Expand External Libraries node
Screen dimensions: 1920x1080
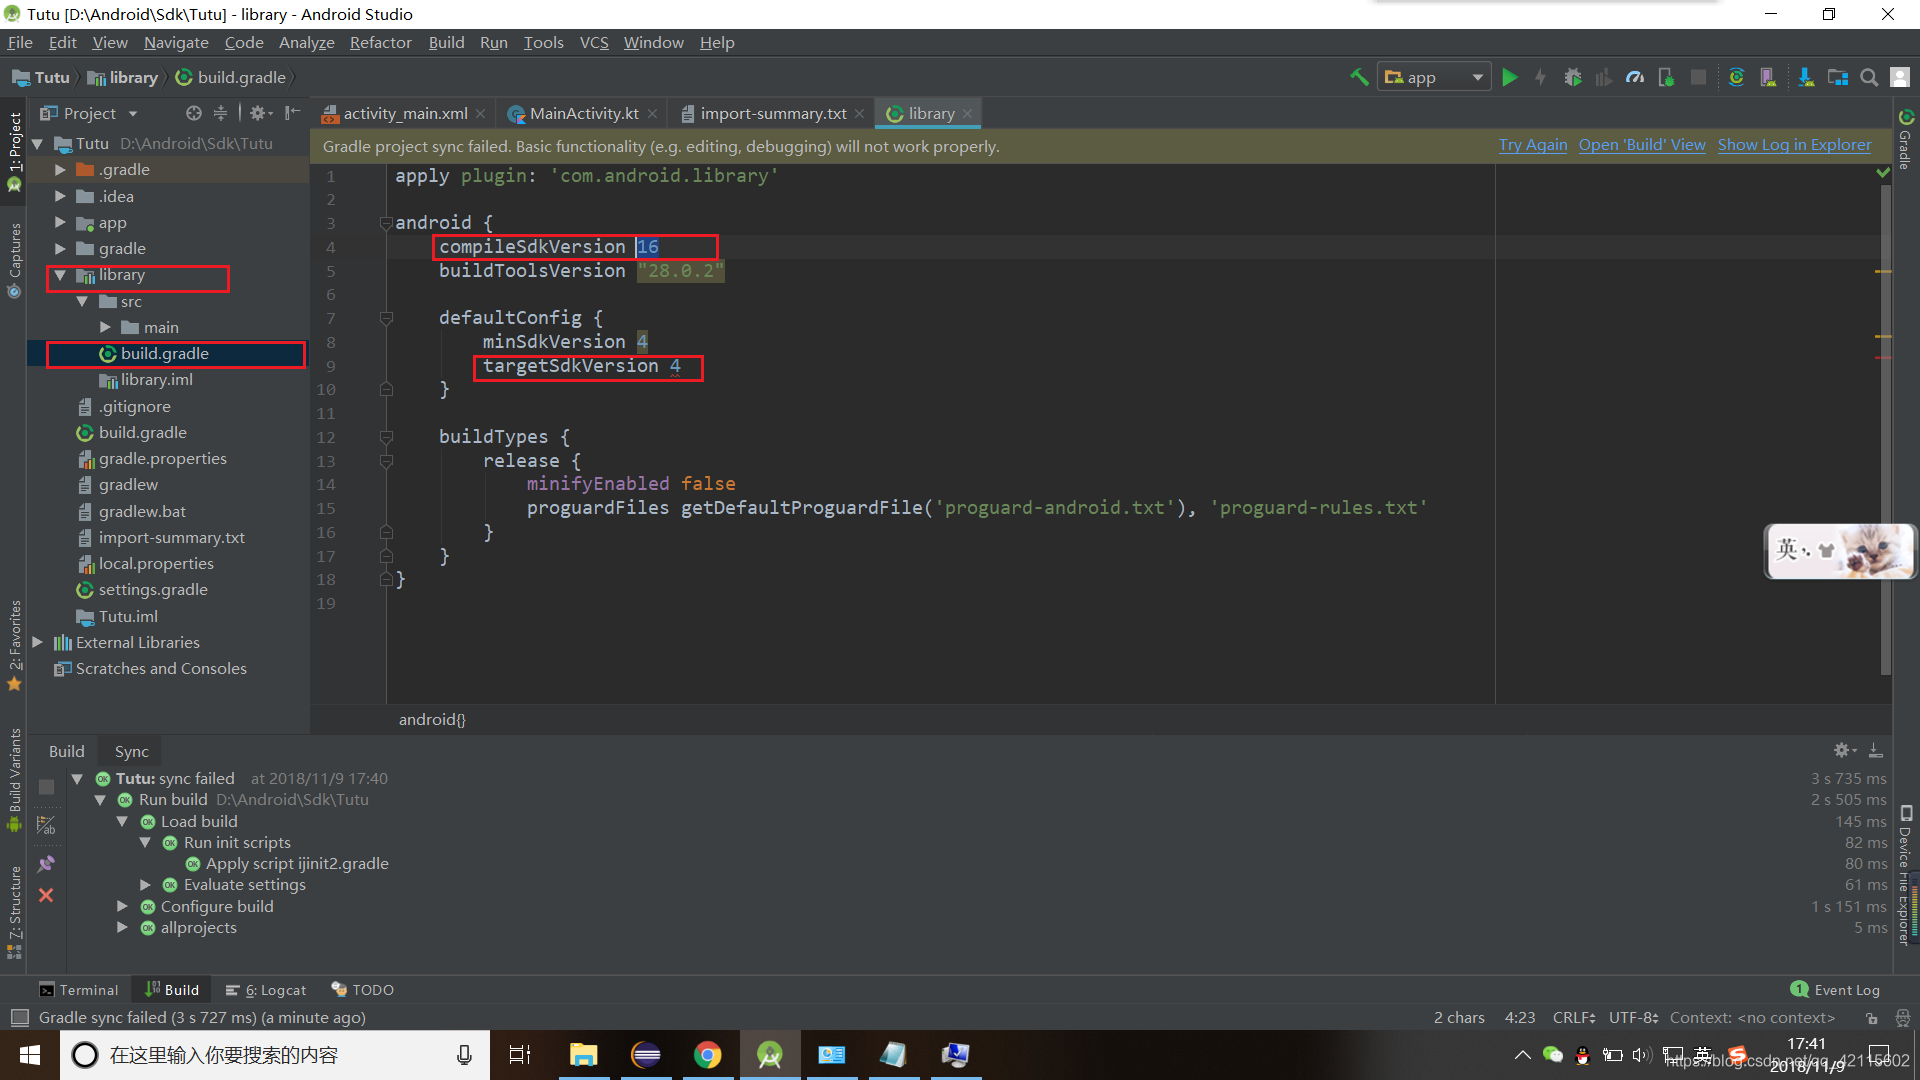click(38, 642)
